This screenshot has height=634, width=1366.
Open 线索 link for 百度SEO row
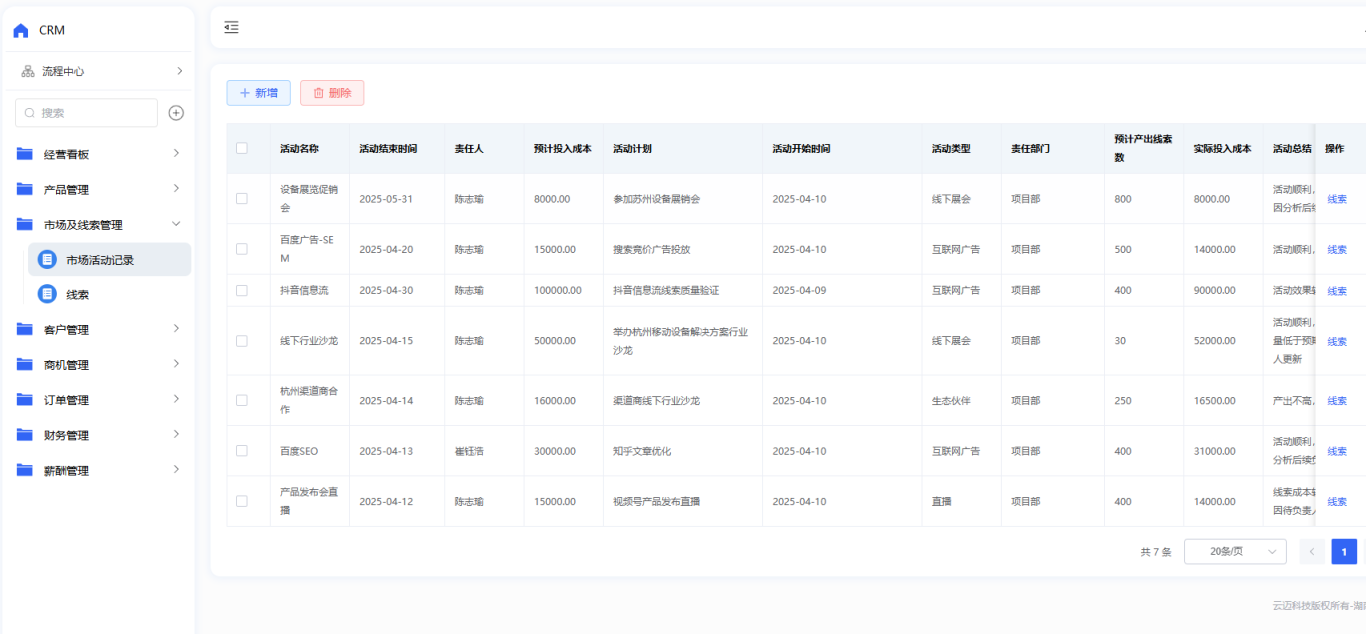[x=1337, y=452]
